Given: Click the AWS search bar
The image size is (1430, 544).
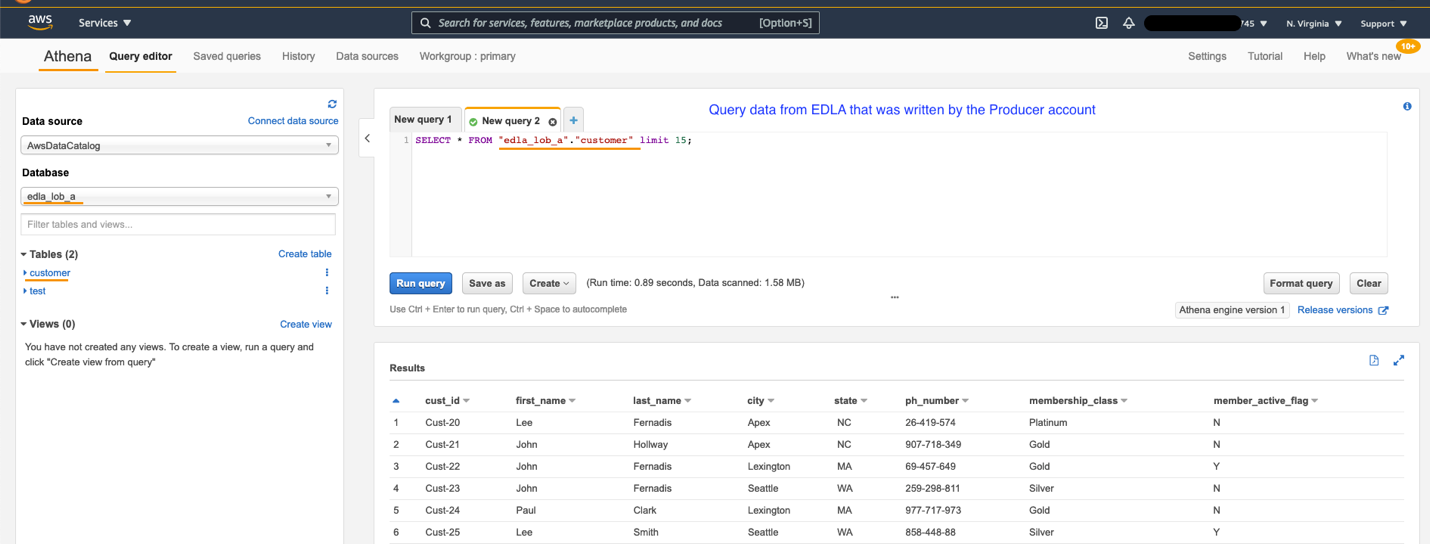Looking at the screenshot, I should (x=615, y=23).
